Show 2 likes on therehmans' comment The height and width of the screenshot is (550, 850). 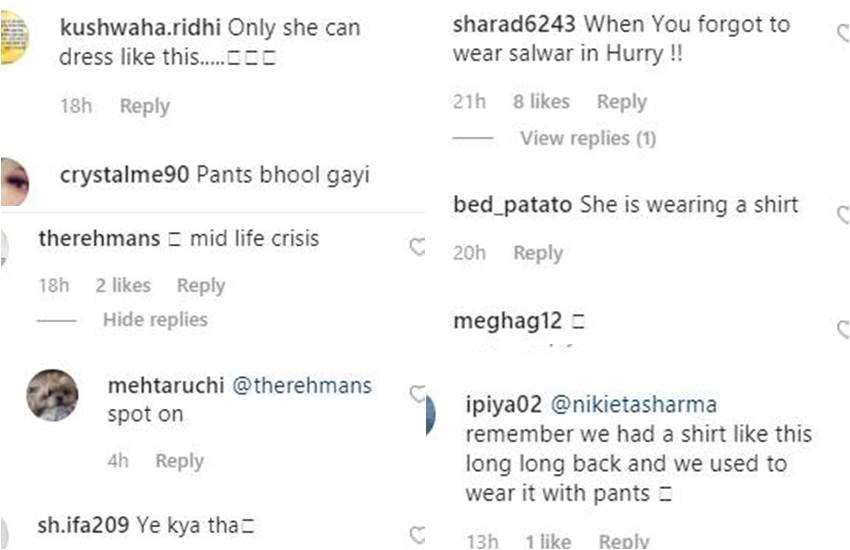pos(123,286)
